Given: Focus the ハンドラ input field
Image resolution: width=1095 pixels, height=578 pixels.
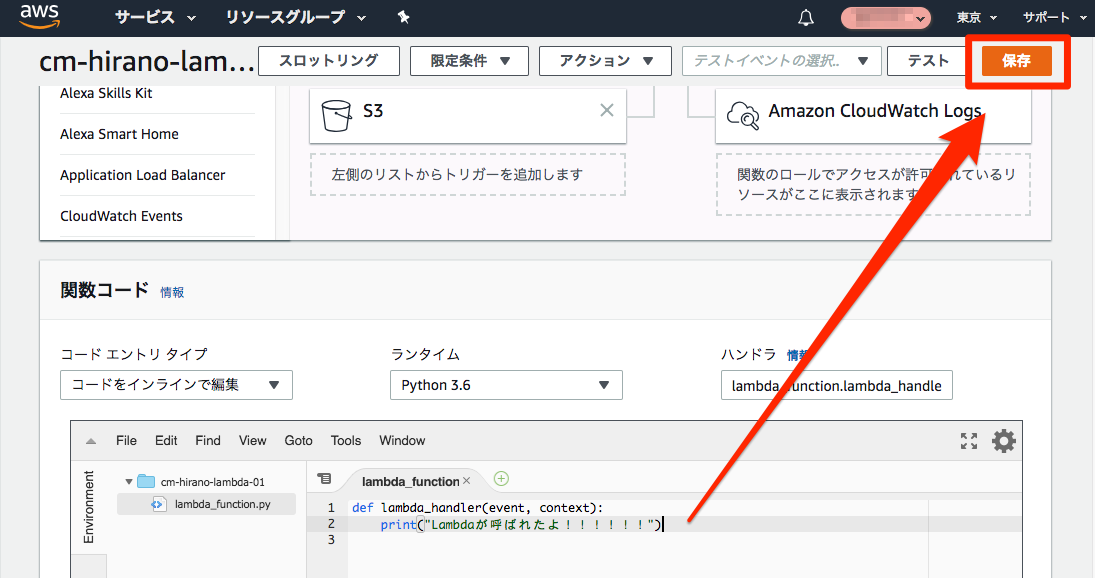Looking at the screenshot, I should [837, 385].
